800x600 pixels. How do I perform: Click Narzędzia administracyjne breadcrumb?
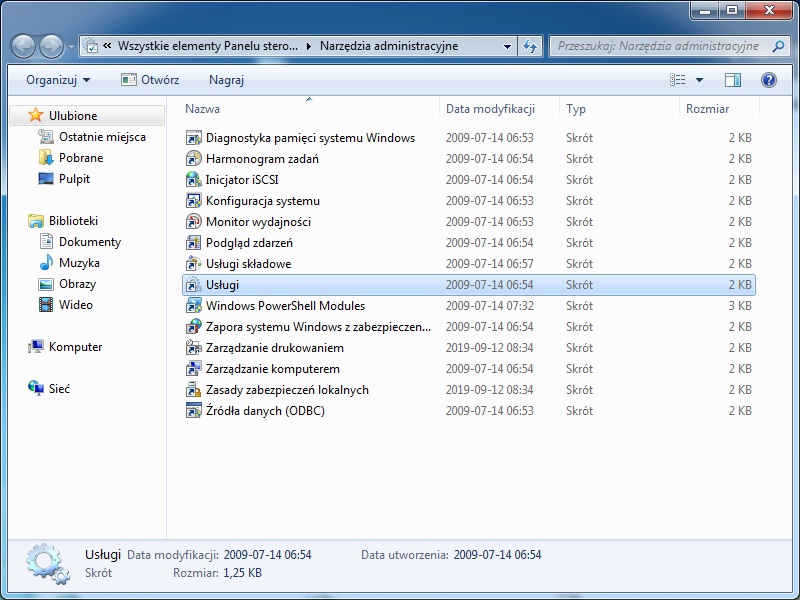(x=389, y=46)
